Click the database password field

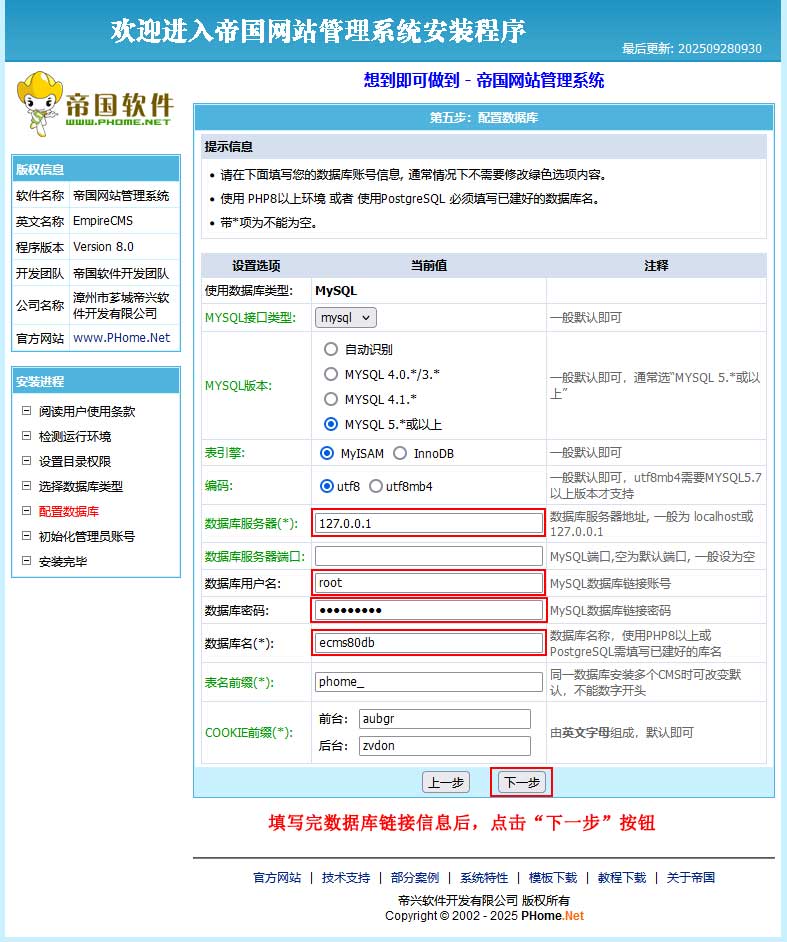click(x=429, y=610)
